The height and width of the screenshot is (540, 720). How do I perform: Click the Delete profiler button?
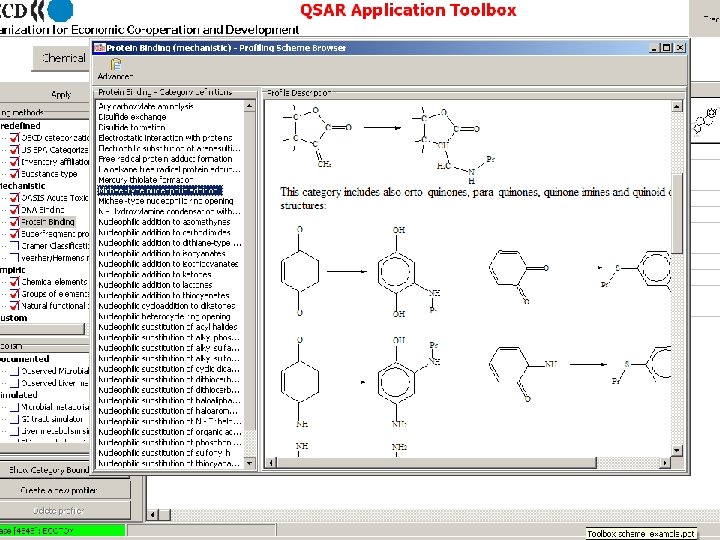point(59,511)
